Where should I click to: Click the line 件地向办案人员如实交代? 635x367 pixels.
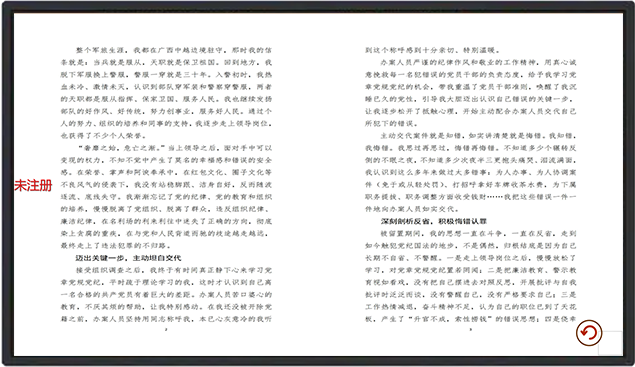[412, 209]
